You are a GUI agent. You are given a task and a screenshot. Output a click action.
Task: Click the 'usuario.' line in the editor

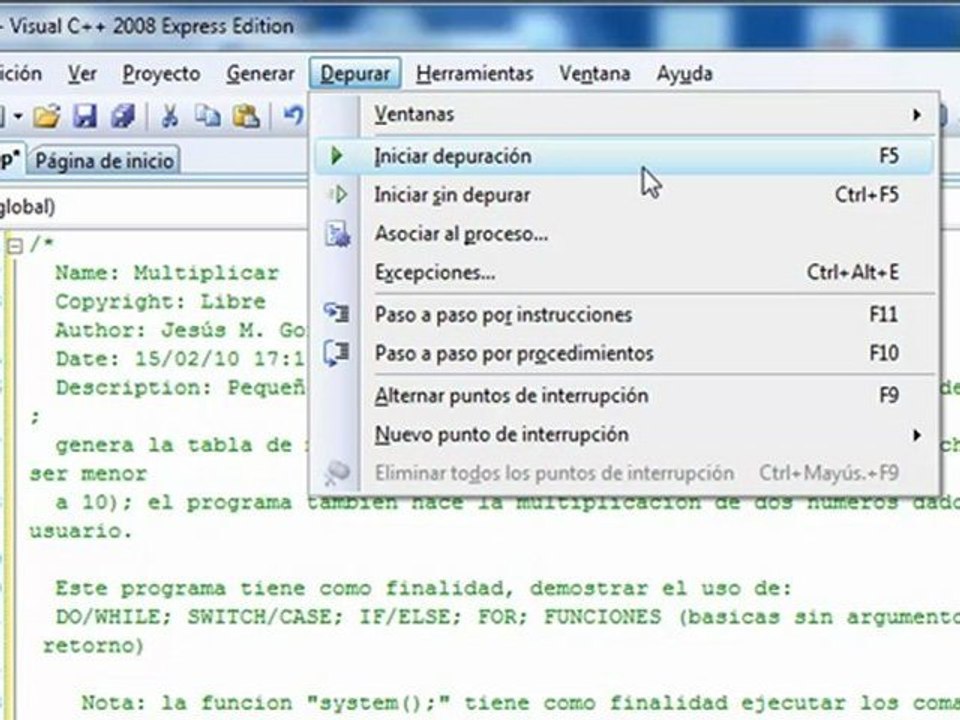(80, 531)
